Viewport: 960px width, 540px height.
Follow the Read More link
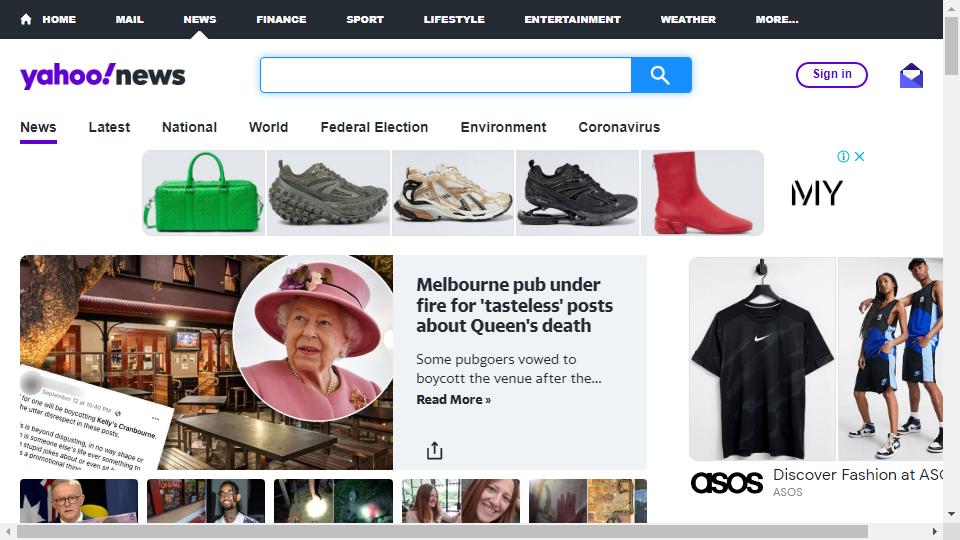[454, 399]
